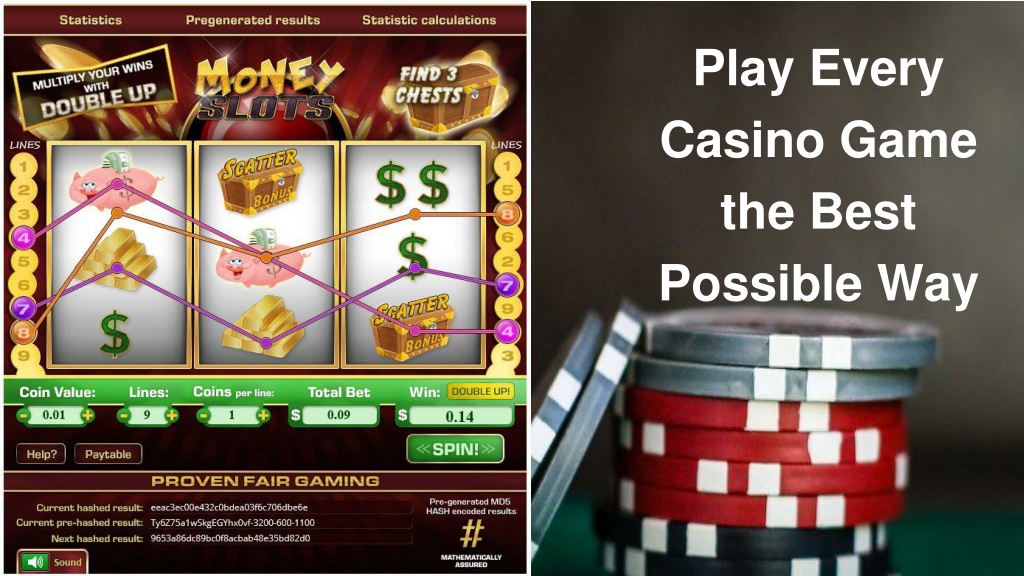Decrease coin value with minus icon
The image size is (1024, 576).
[x=24, y=415]
